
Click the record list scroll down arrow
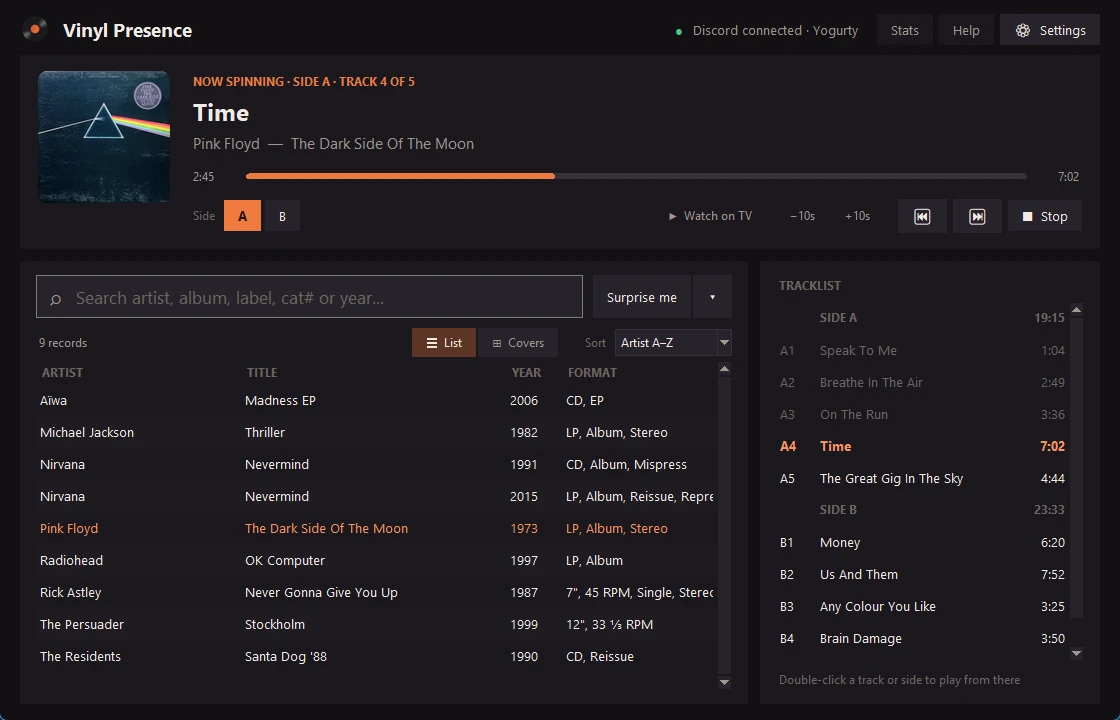[x=724, y=682]
